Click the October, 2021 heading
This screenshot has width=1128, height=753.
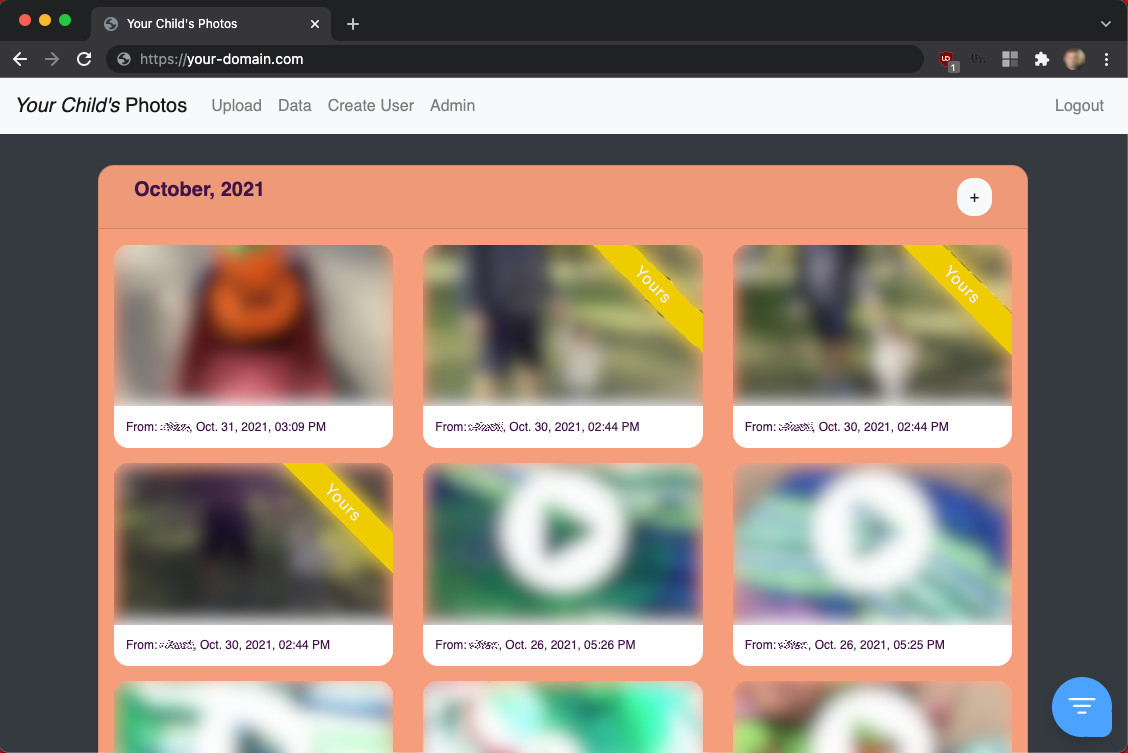pyautogui.click(x=199, y=189)
